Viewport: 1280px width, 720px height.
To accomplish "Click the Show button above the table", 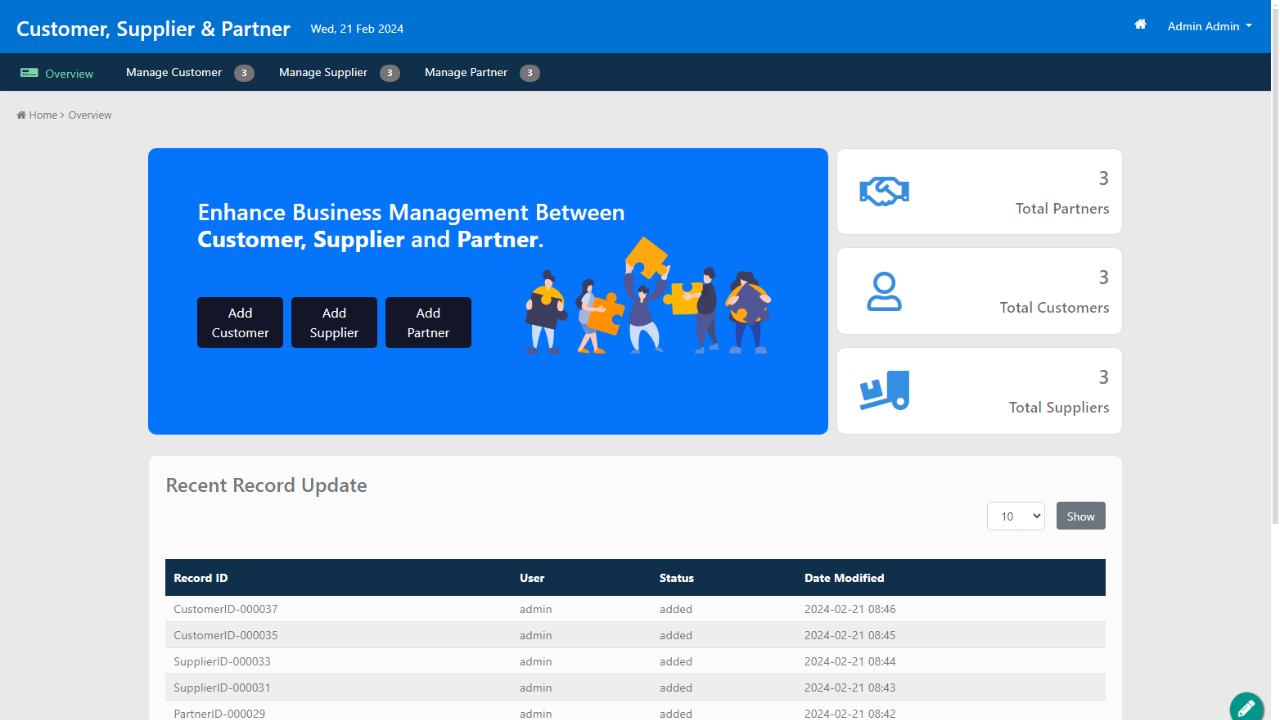I will click(x=1080, y=516).
